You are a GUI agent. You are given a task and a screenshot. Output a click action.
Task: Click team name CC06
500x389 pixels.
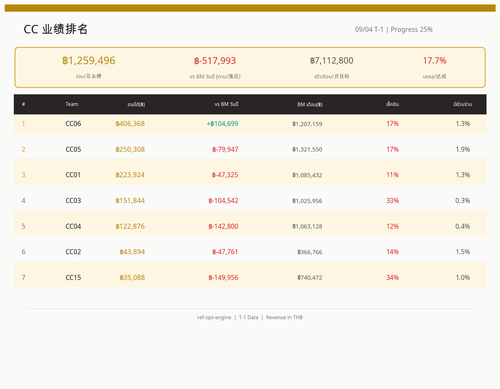[x=73, y=124]
